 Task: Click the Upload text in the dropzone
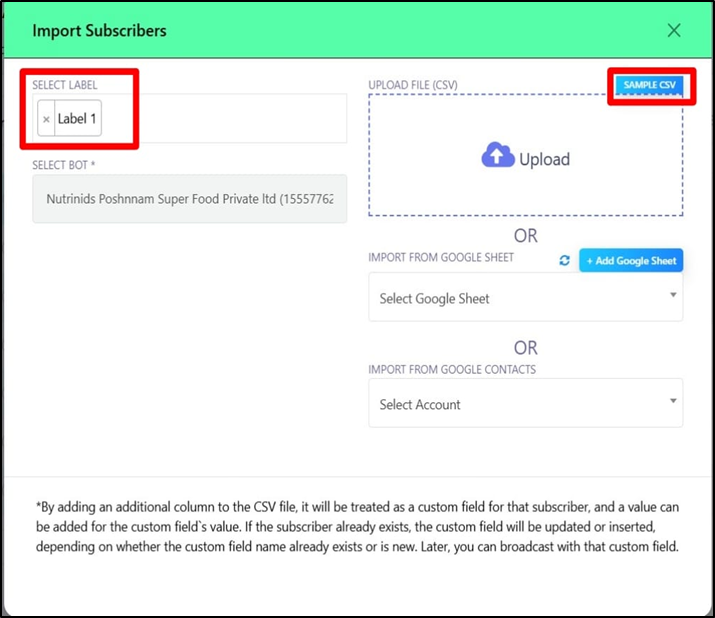(x=544, y=159)
